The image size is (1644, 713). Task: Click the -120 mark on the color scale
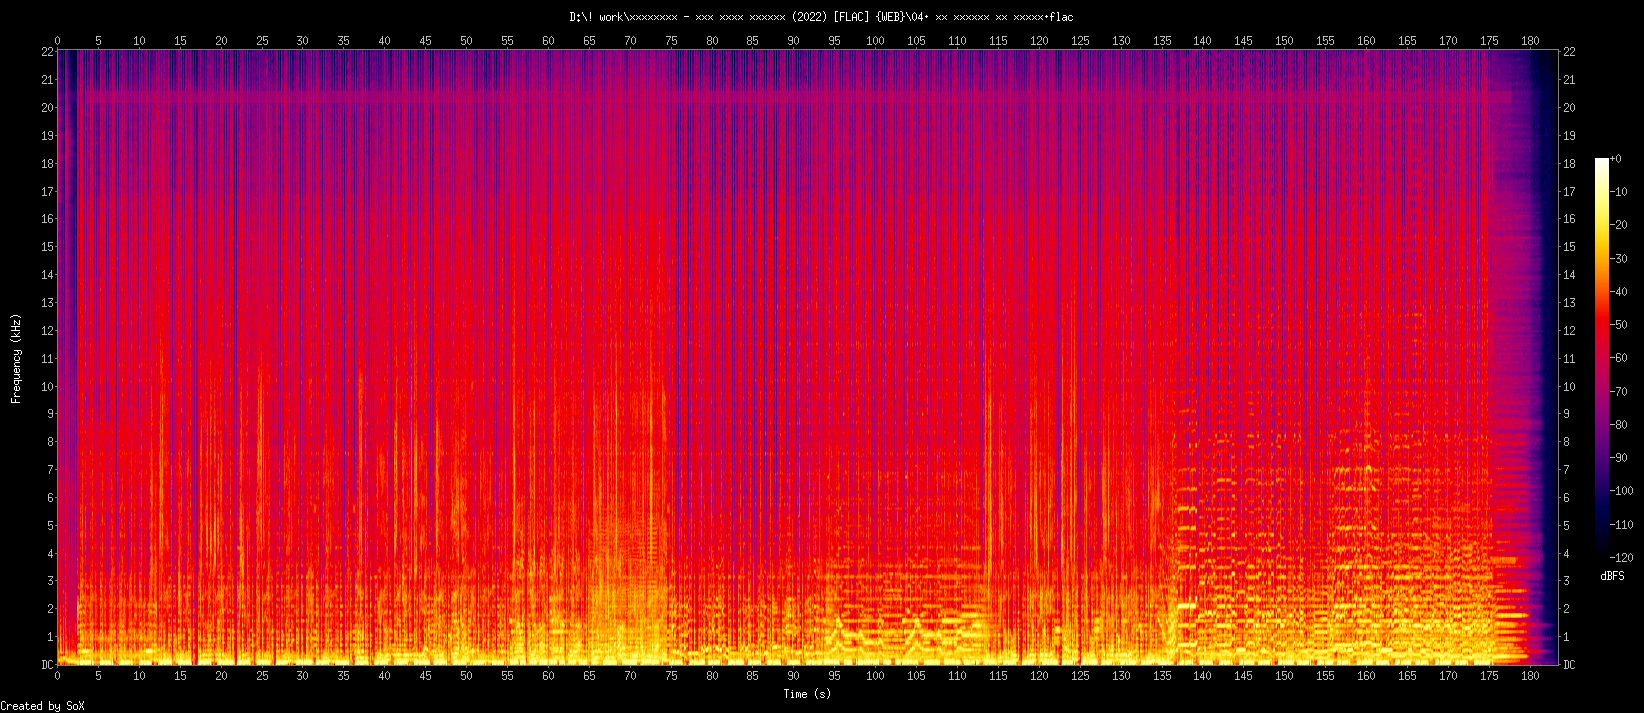point(1620,557)
